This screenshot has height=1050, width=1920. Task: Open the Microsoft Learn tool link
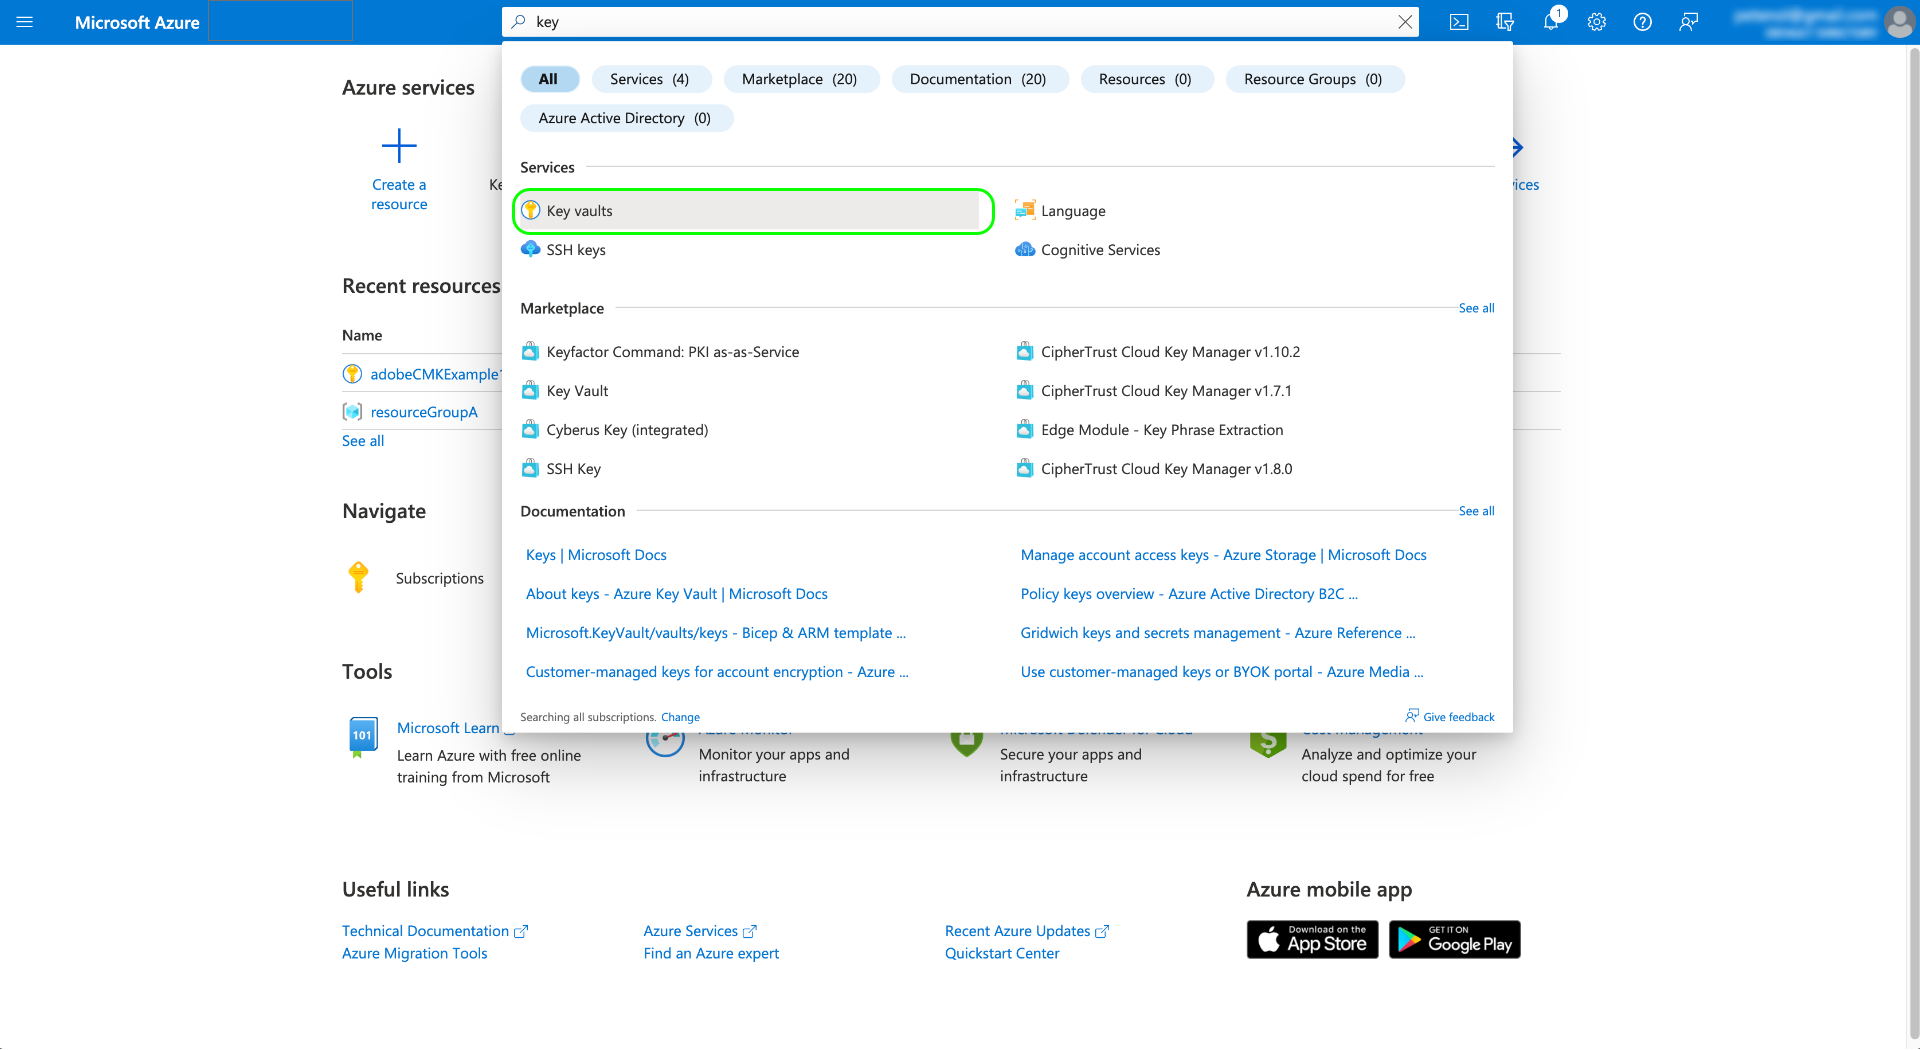[x=447, y=728]
